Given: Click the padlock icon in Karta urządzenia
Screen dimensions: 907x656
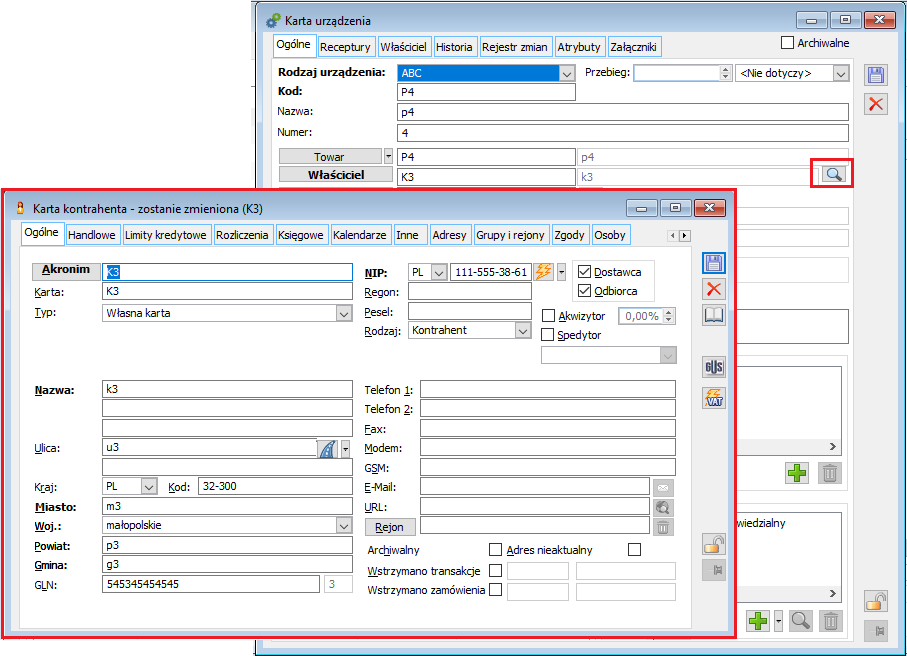Looking at the screenshot, I should [876, 602].
